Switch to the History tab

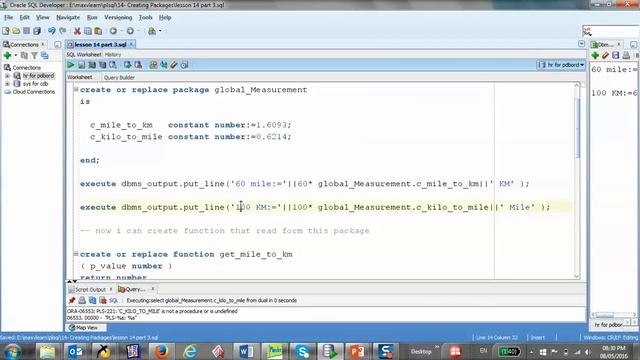(x=113, y=55)
